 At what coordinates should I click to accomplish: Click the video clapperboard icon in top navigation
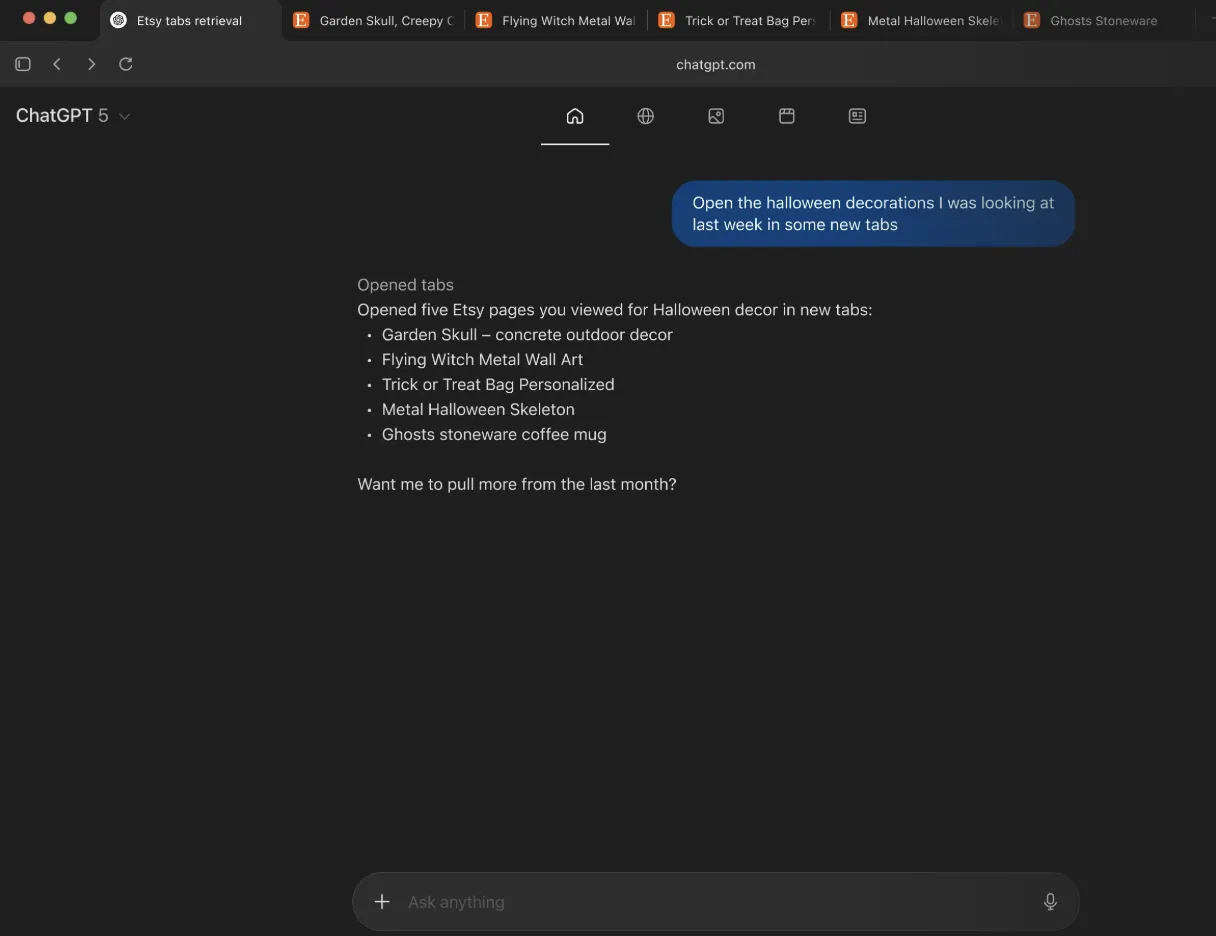[787, 116]
